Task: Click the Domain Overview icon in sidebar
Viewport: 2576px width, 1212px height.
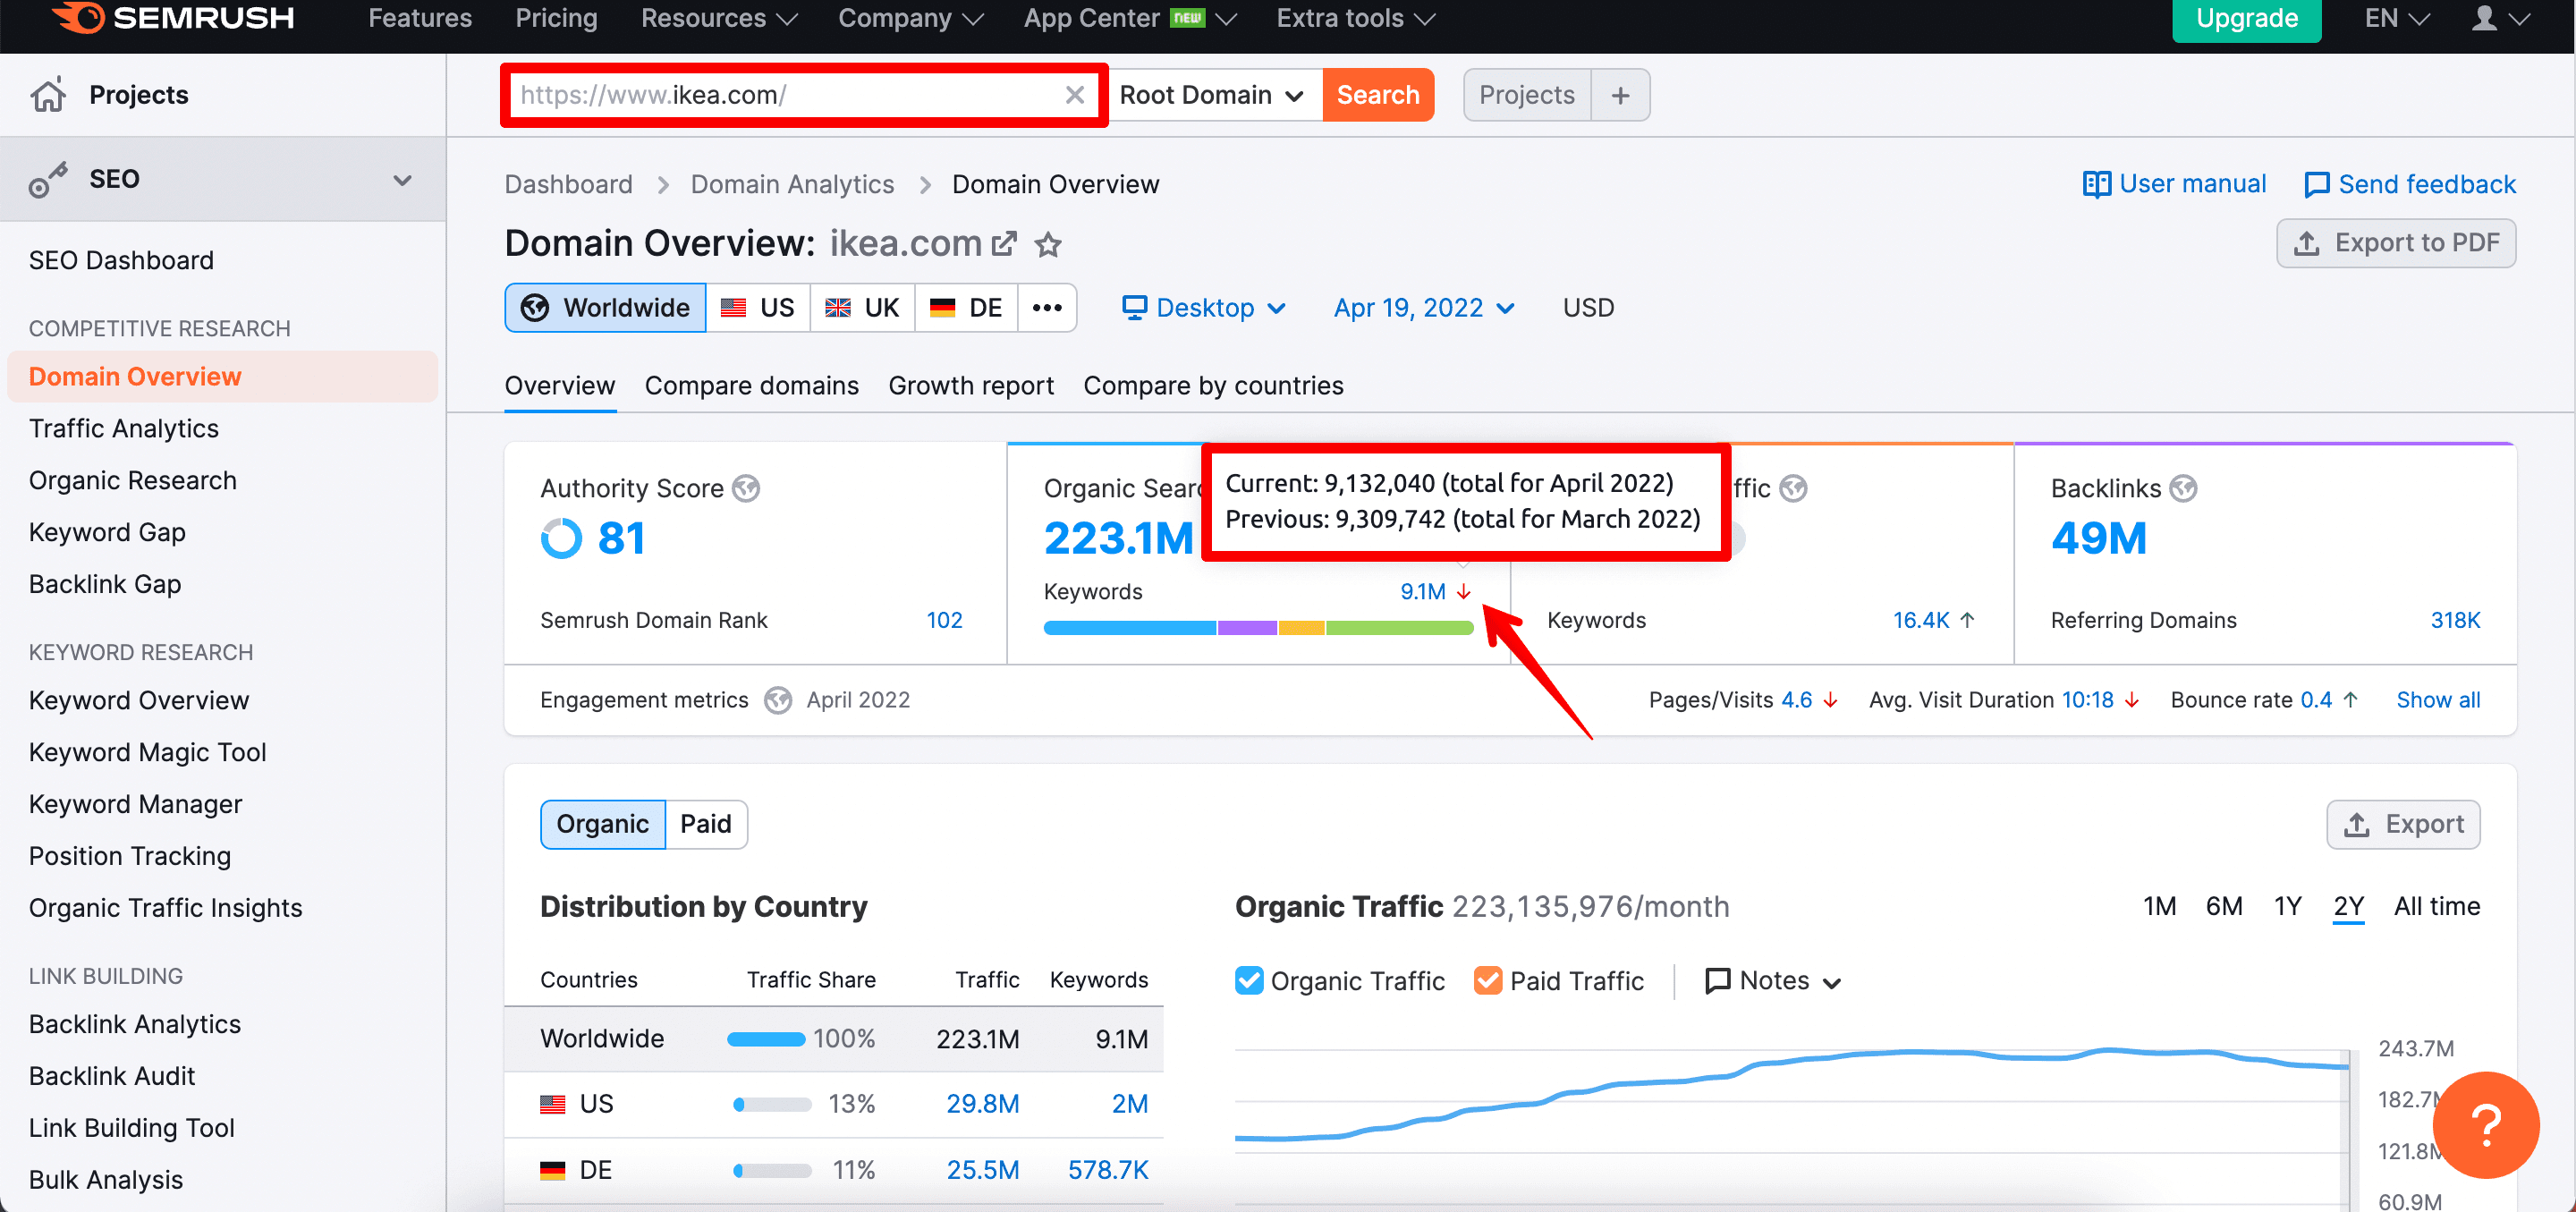Action: pos(135,376)
